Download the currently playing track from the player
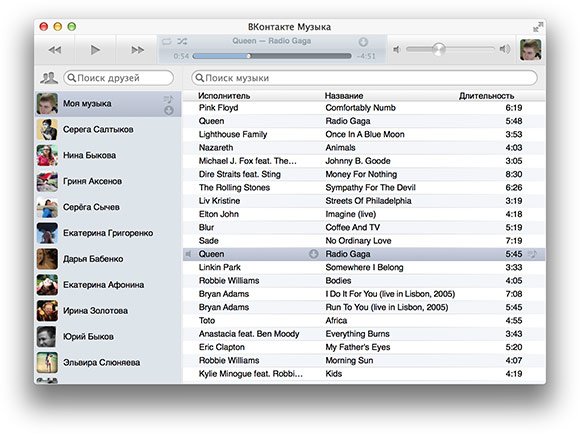The height and width of the screenshot is (434, 580). click(363, 42)
